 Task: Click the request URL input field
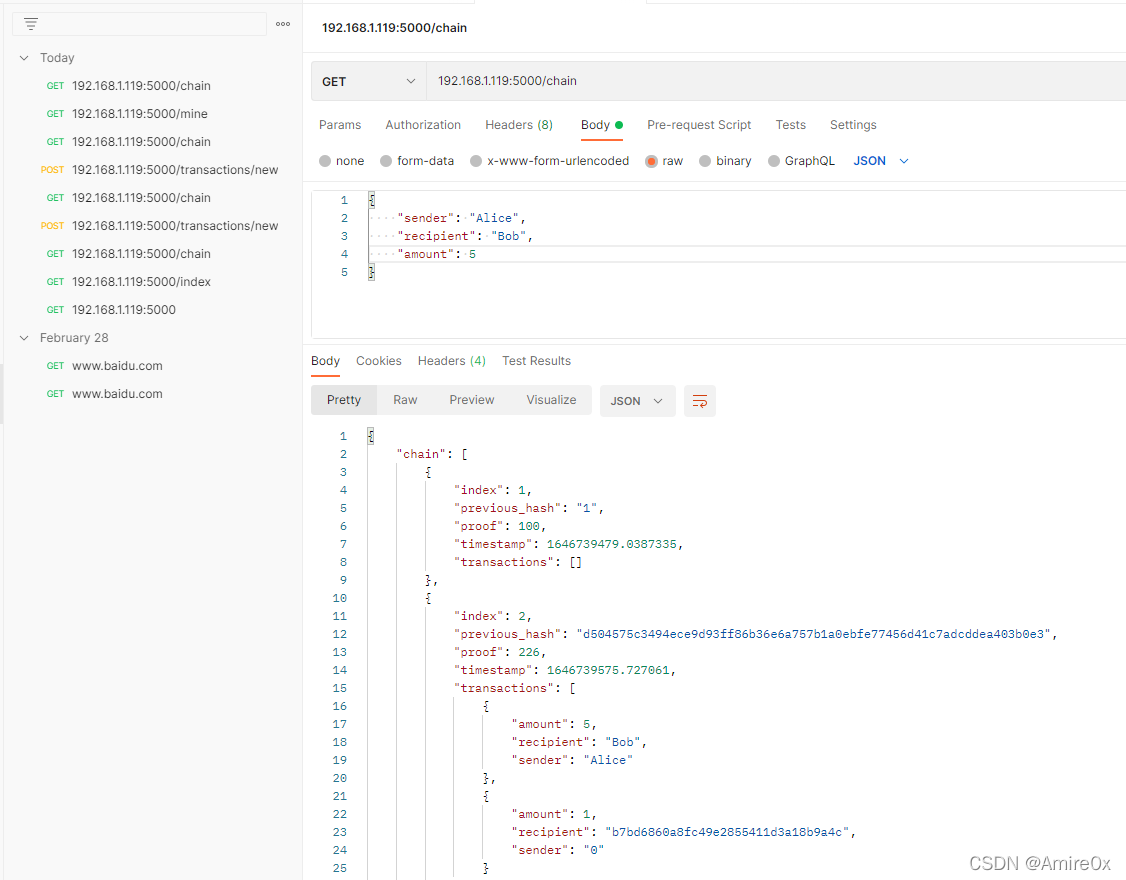pyautogui.click(x=776, y=81)
